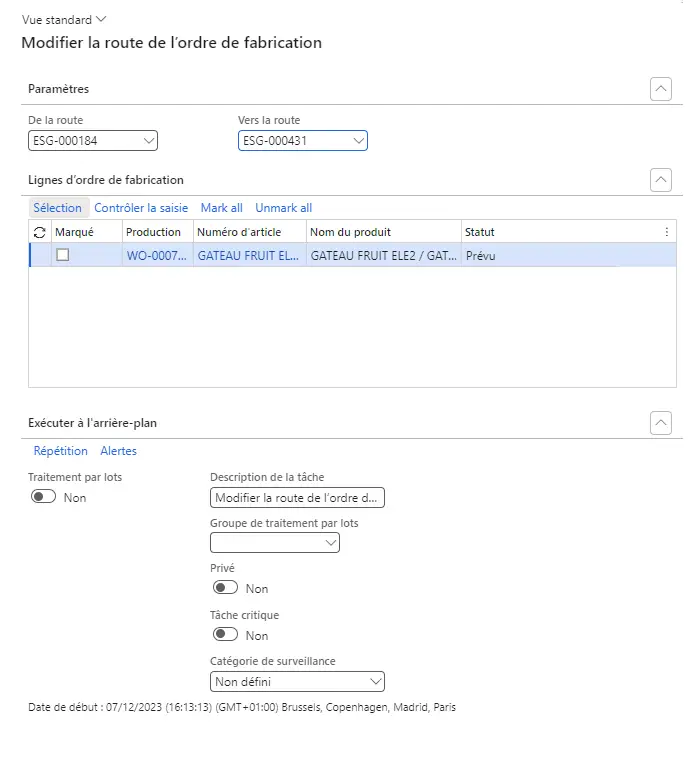Screen dimensions: 693x765
Task: Open the Vers la route dropdown
Action: click(359, 141)
